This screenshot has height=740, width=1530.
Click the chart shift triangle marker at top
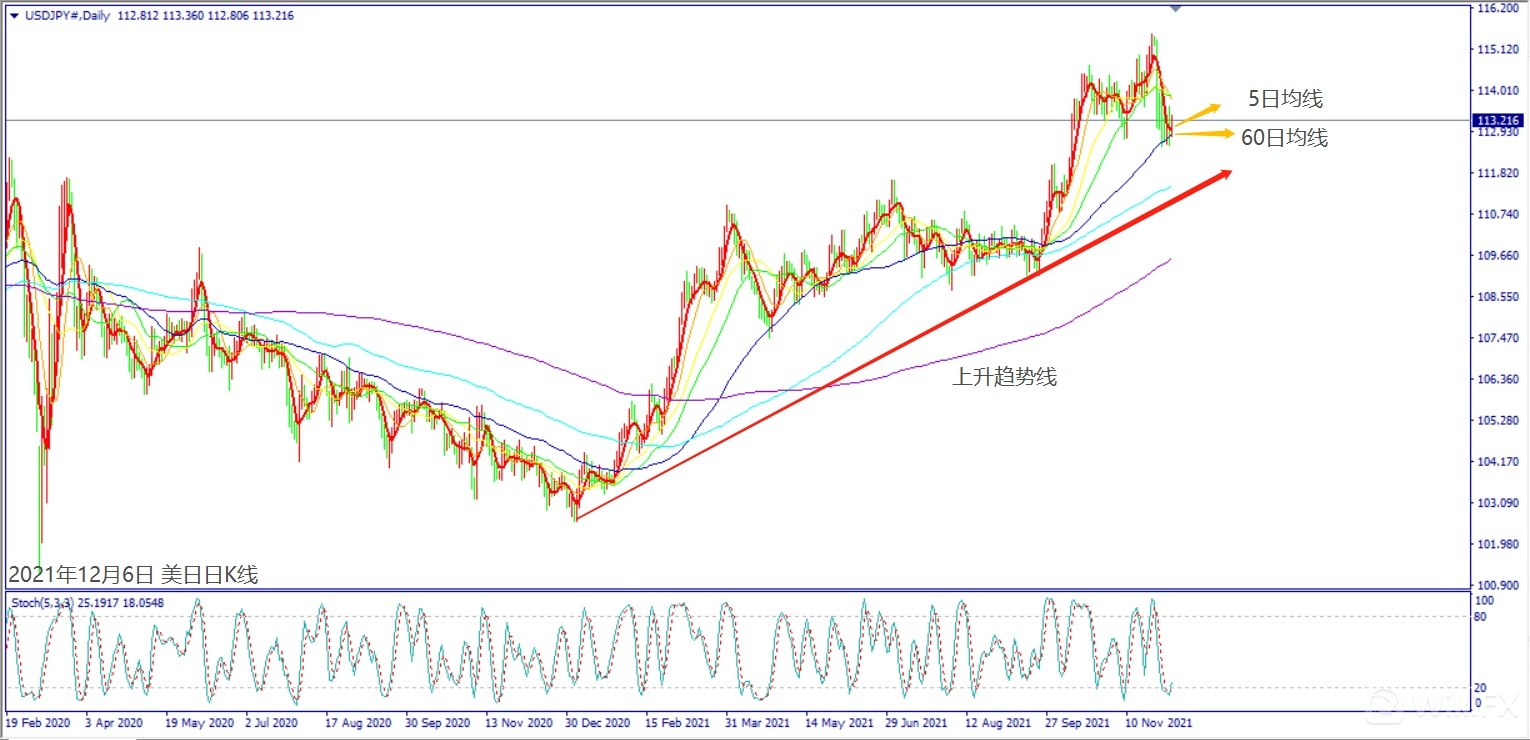pos(1176,8)
